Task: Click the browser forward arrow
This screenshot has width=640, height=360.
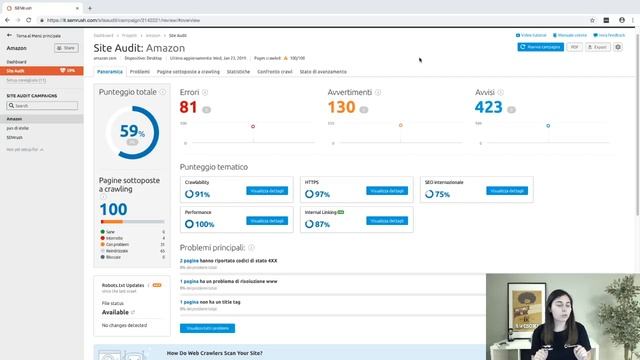Action: (18, 20)
